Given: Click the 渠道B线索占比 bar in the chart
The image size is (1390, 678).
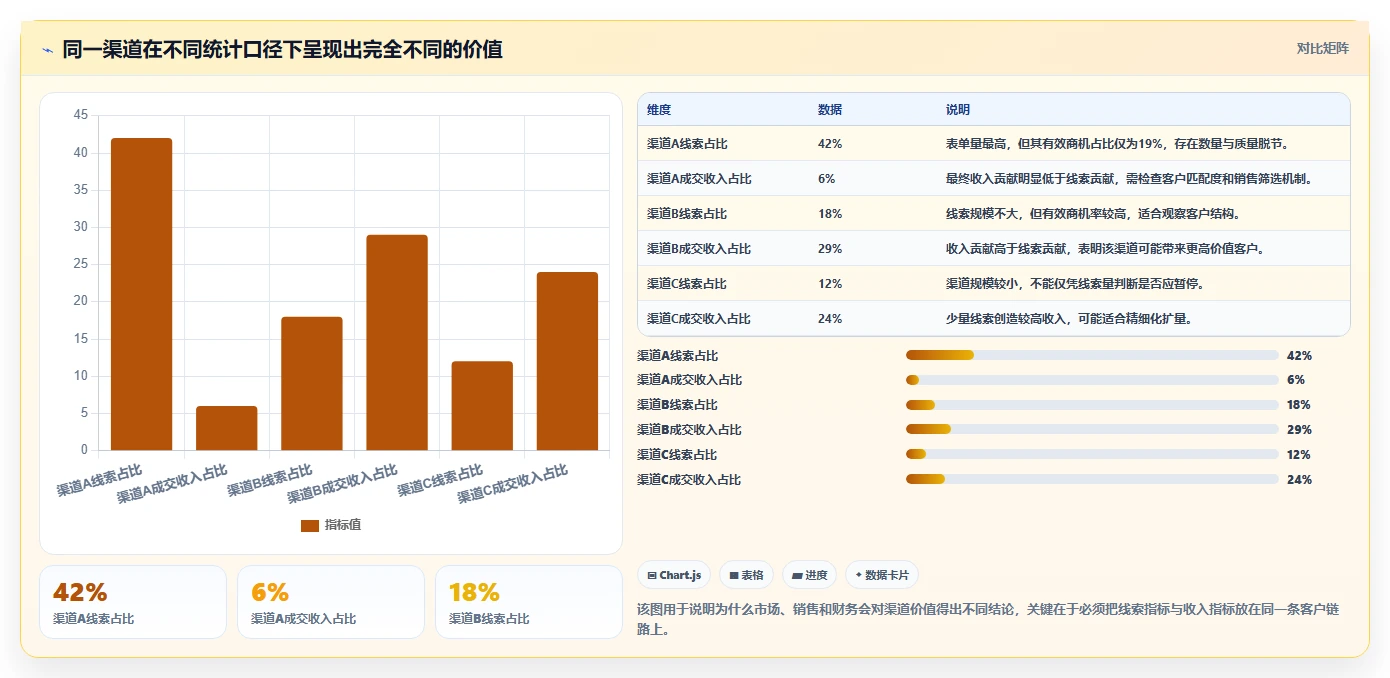Looking at the screenshot, I should coord(312,383).
